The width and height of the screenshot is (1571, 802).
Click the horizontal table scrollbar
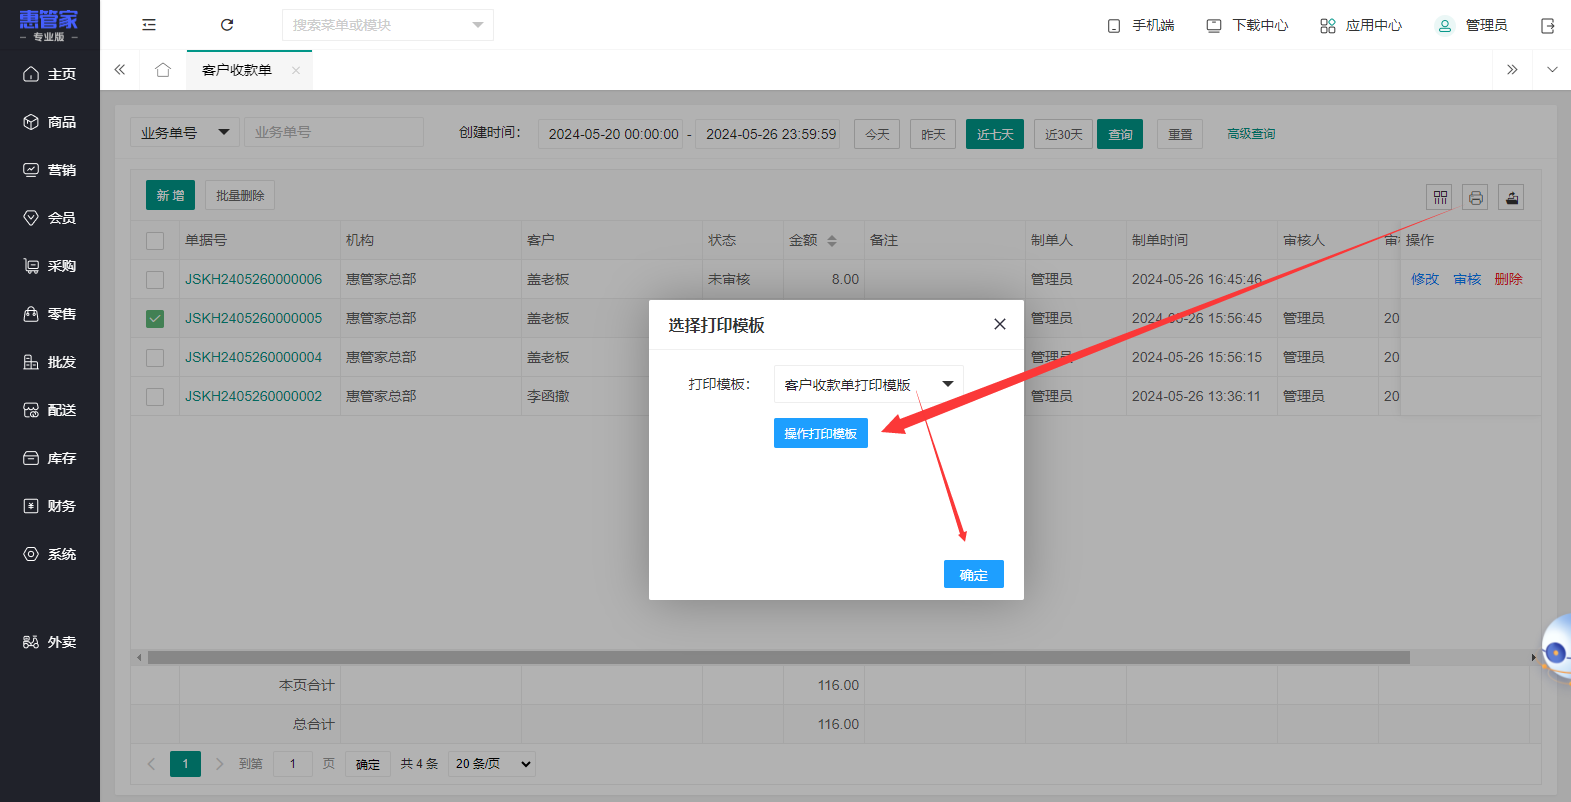tap(779, 657)
